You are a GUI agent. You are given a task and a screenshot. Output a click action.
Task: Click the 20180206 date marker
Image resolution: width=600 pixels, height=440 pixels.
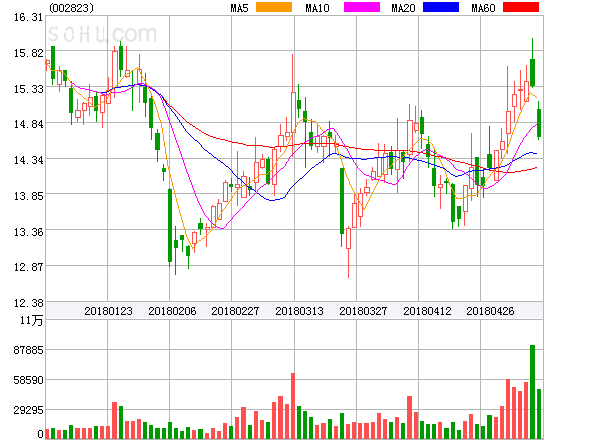point(172,311)
